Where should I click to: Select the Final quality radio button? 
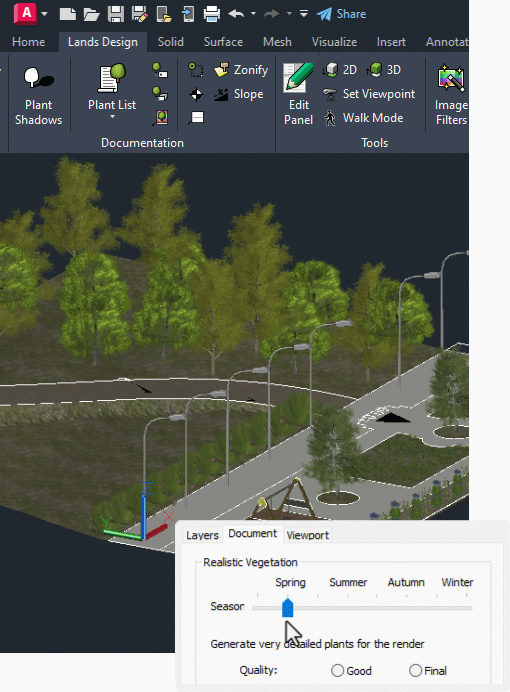(415, 670)
